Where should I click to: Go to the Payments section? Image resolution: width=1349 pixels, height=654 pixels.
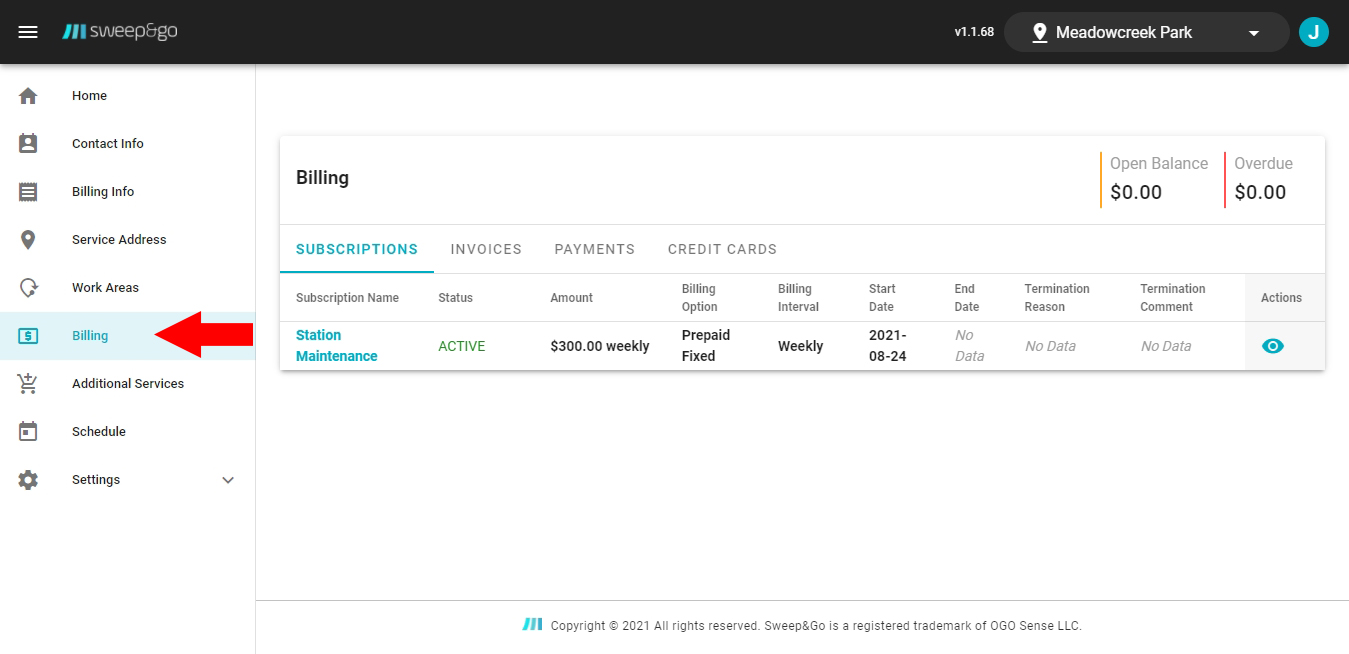pyautogui.click(x=594, y=248)
